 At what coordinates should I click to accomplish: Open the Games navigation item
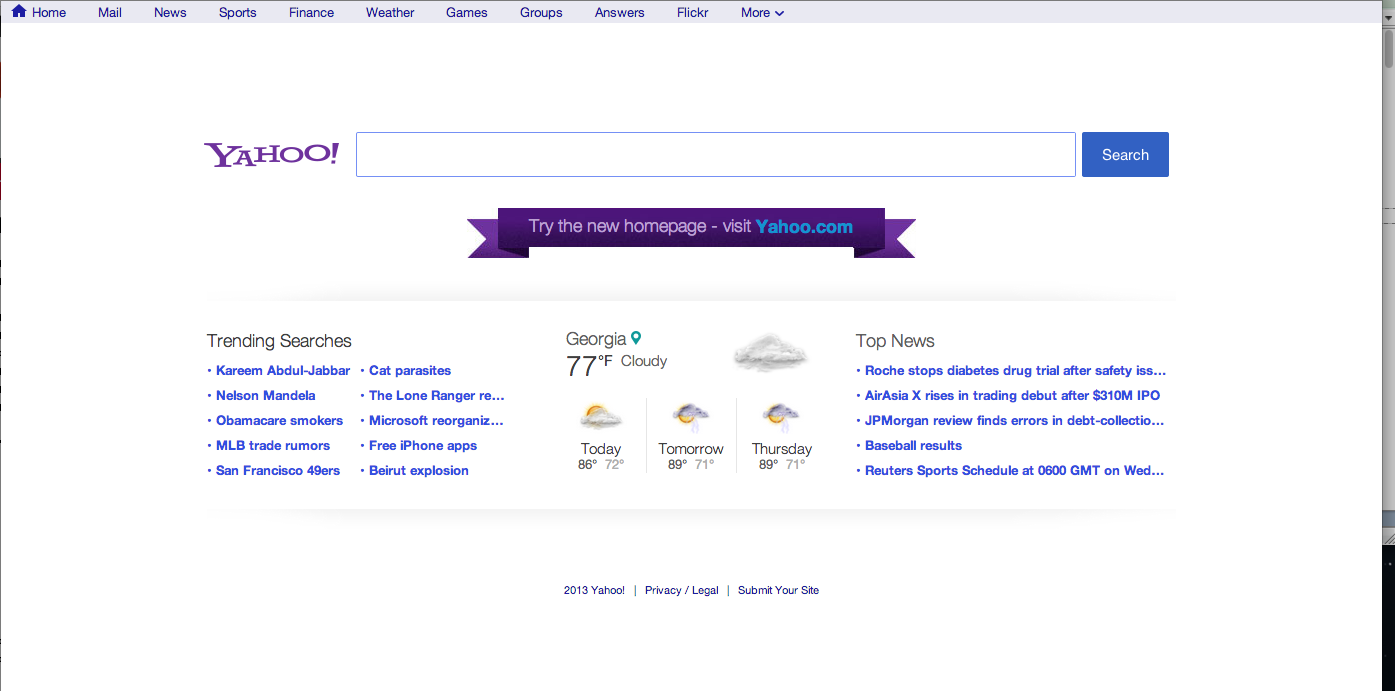tap(467, 13)
